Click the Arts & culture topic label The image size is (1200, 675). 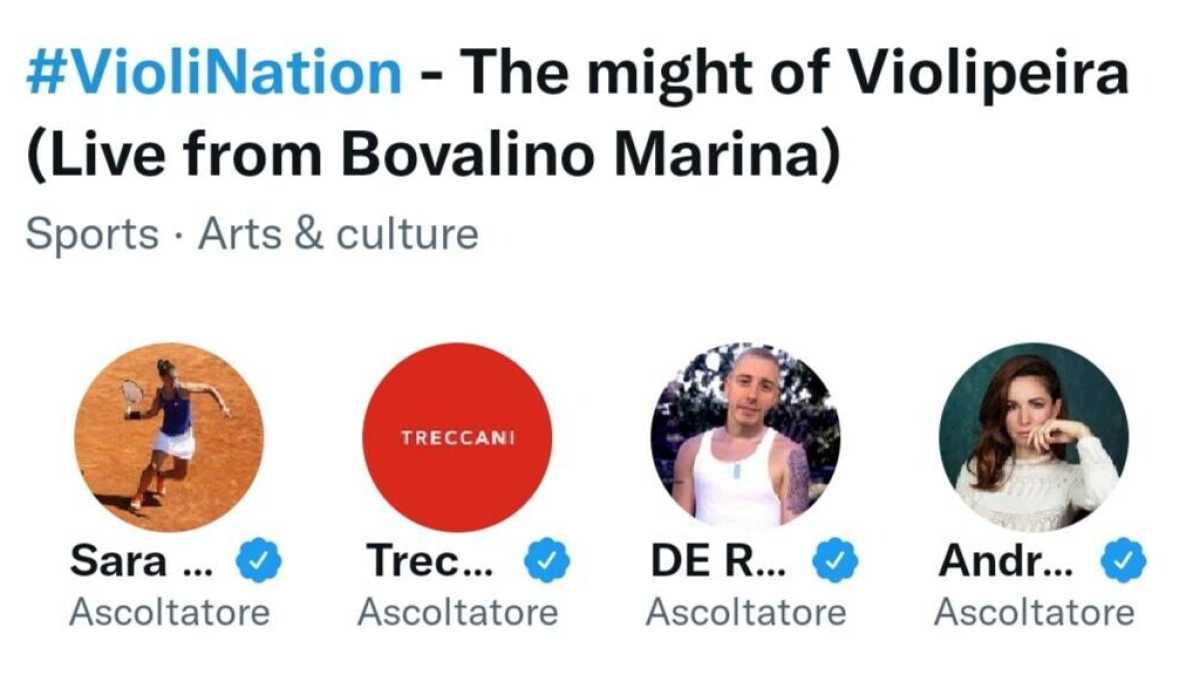(337, 232)
